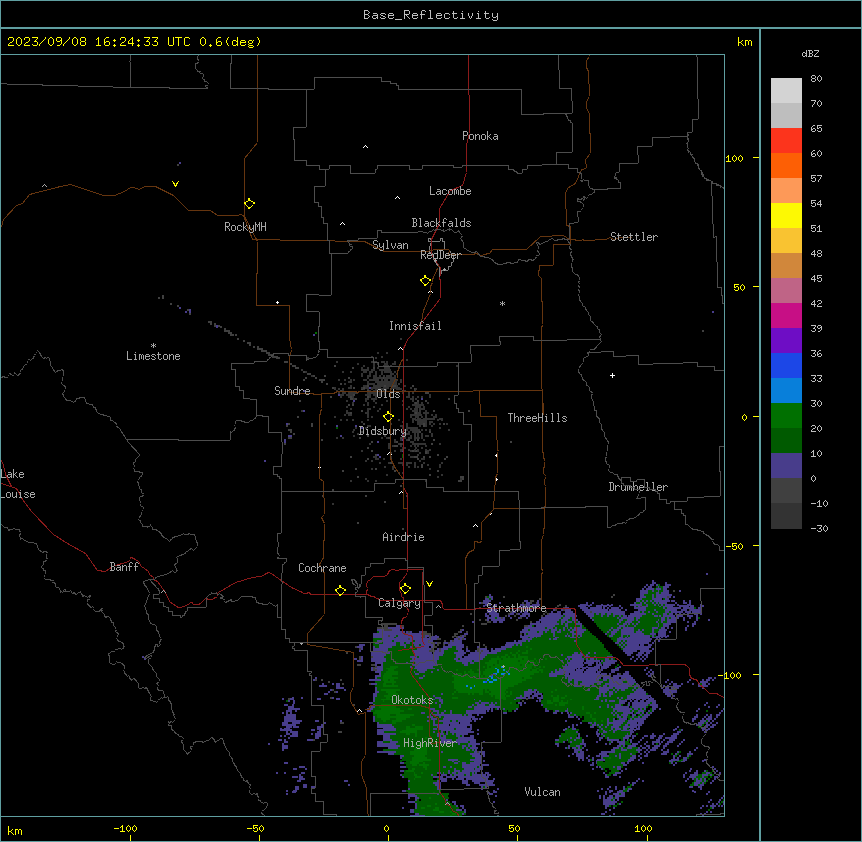Click the yellow diamond marker below Cochrane
The width and height of the screenshot is (862, 842).
click(340, 590)
